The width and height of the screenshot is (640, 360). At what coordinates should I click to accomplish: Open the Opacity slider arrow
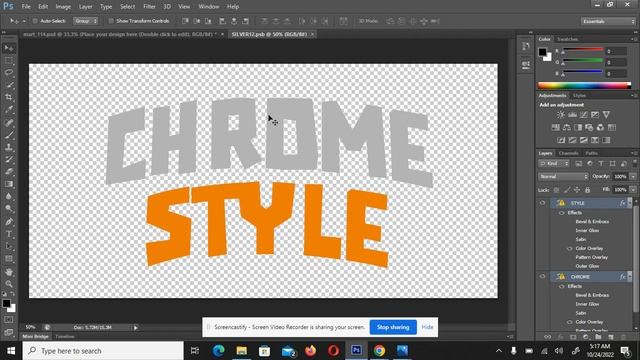(x=633, y=177)
